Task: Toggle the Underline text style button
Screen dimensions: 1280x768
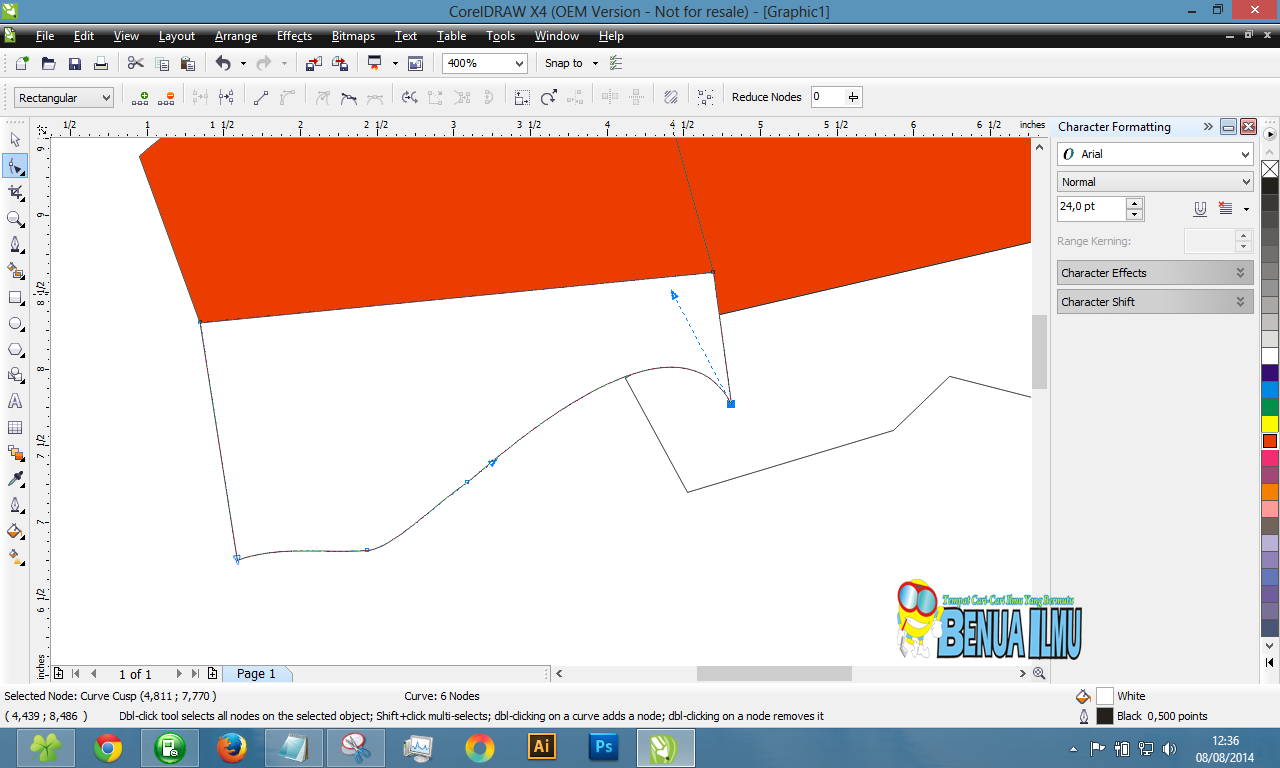Action: 1200,209
